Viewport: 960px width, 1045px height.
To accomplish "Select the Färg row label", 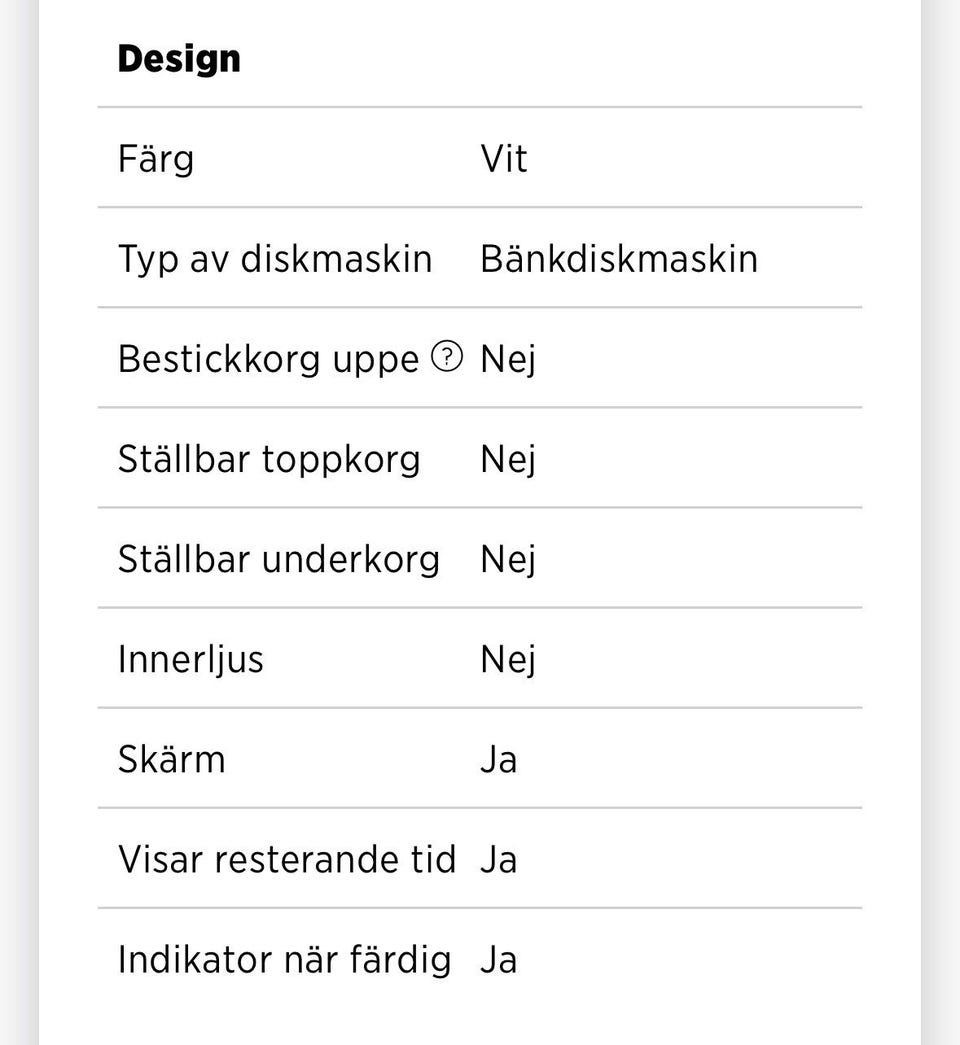I will click(156, 159).
